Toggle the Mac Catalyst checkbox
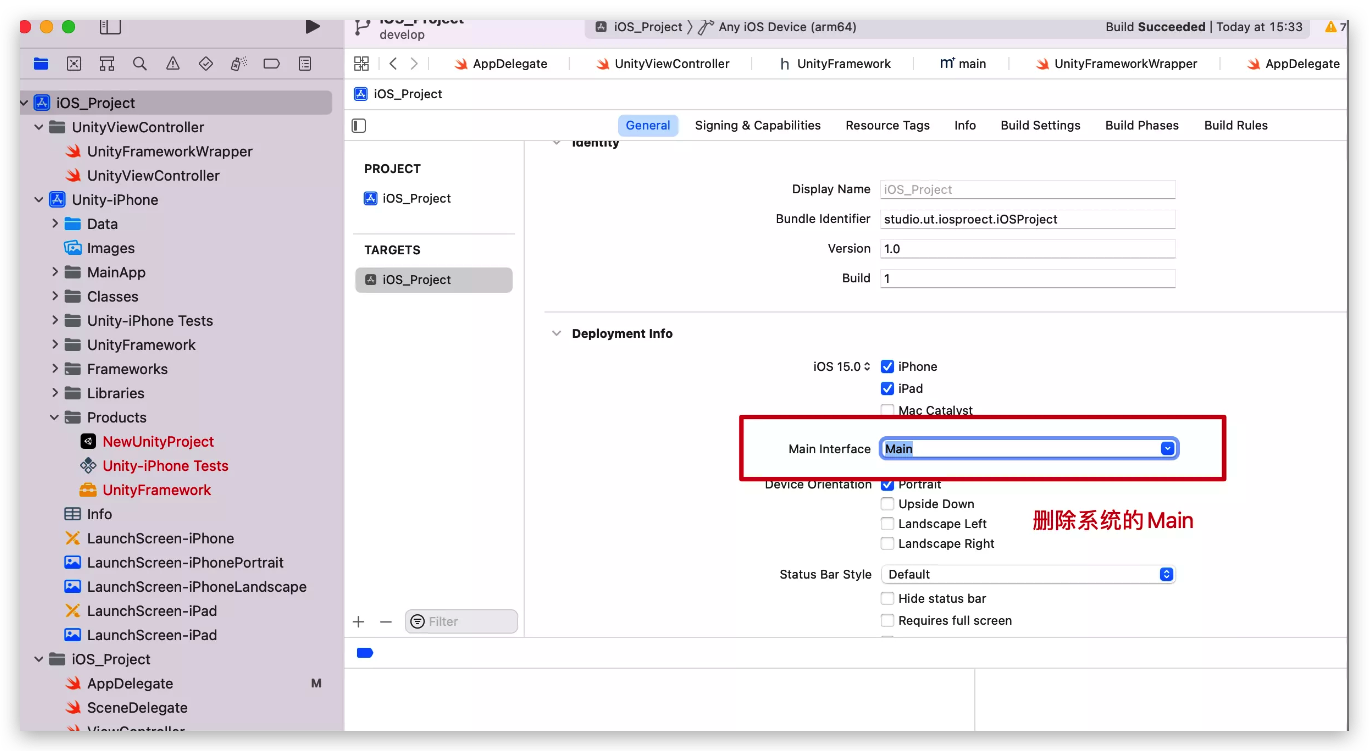This screenshot has width=1369, height=751. coord(887,411)
